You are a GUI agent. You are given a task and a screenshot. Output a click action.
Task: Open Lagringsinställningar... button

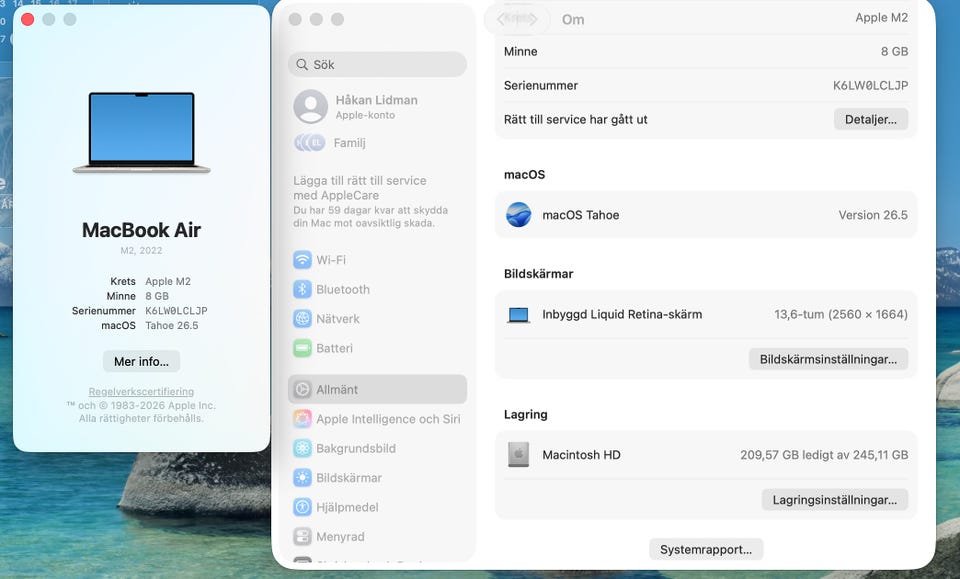click(834, 500)
